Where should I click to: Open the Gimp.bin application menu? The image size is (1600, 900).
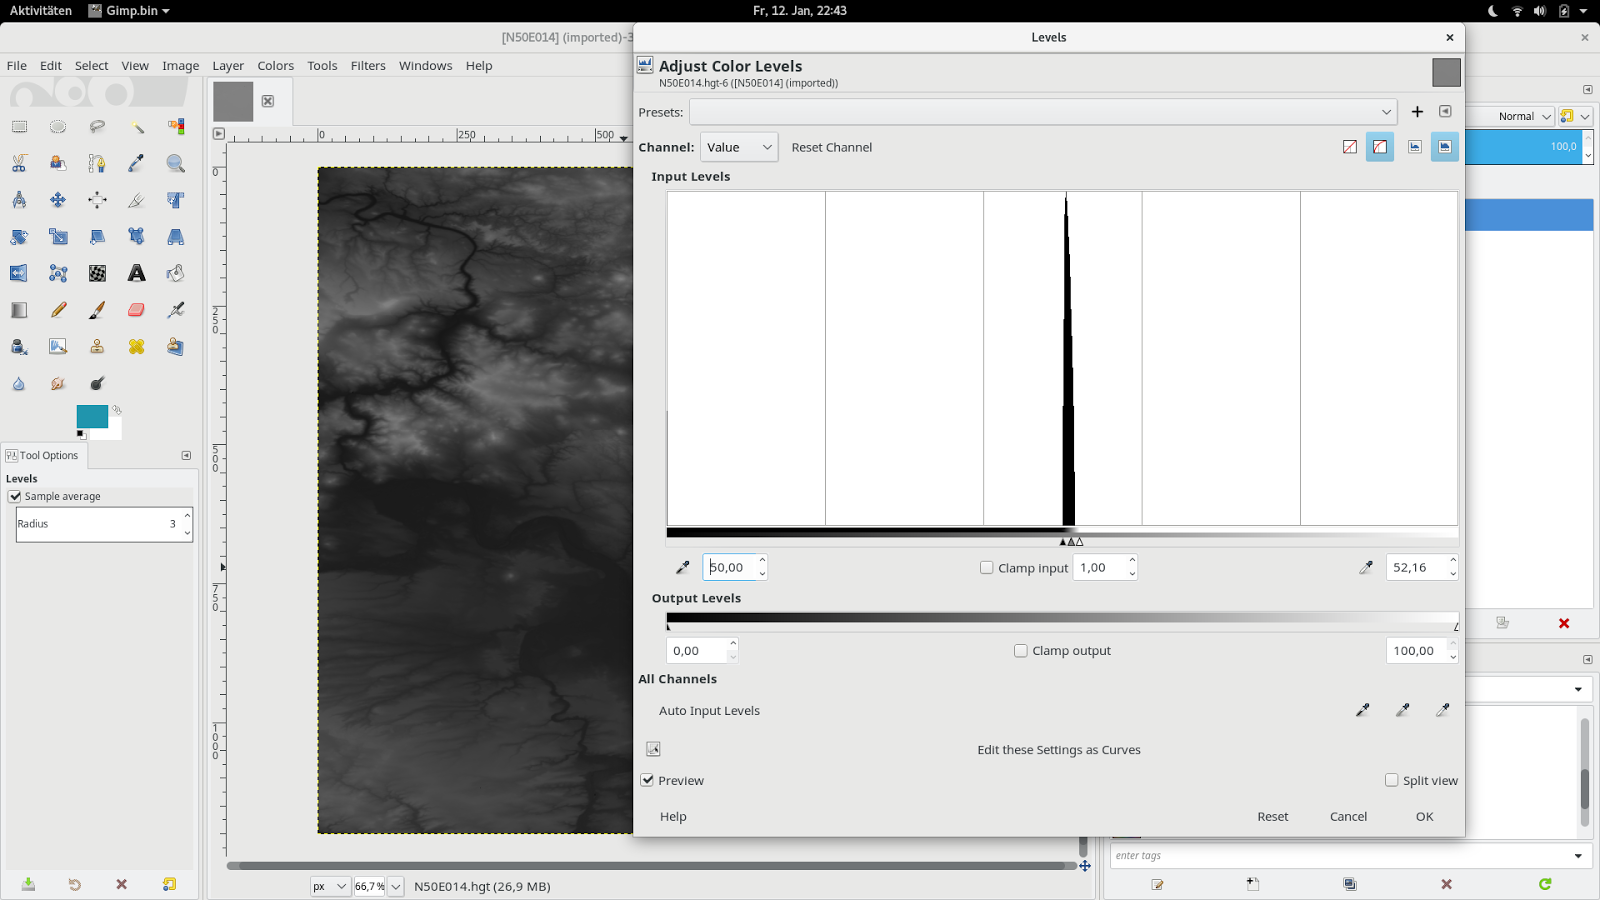[x=129, y=11]
